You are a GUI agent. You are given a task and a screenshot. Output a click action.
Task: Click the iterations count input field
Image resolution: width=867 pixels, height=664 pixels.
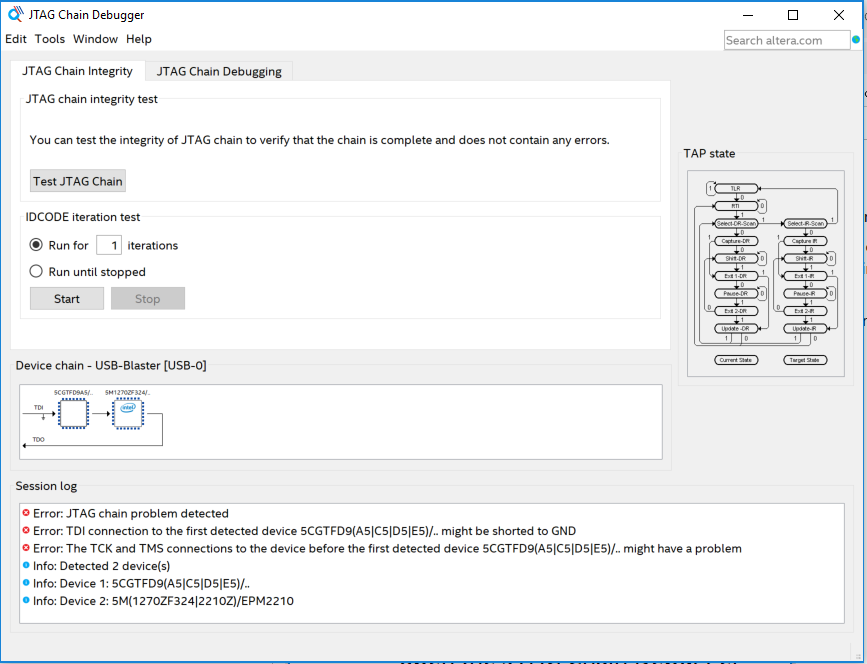click(x=109, y=245)
